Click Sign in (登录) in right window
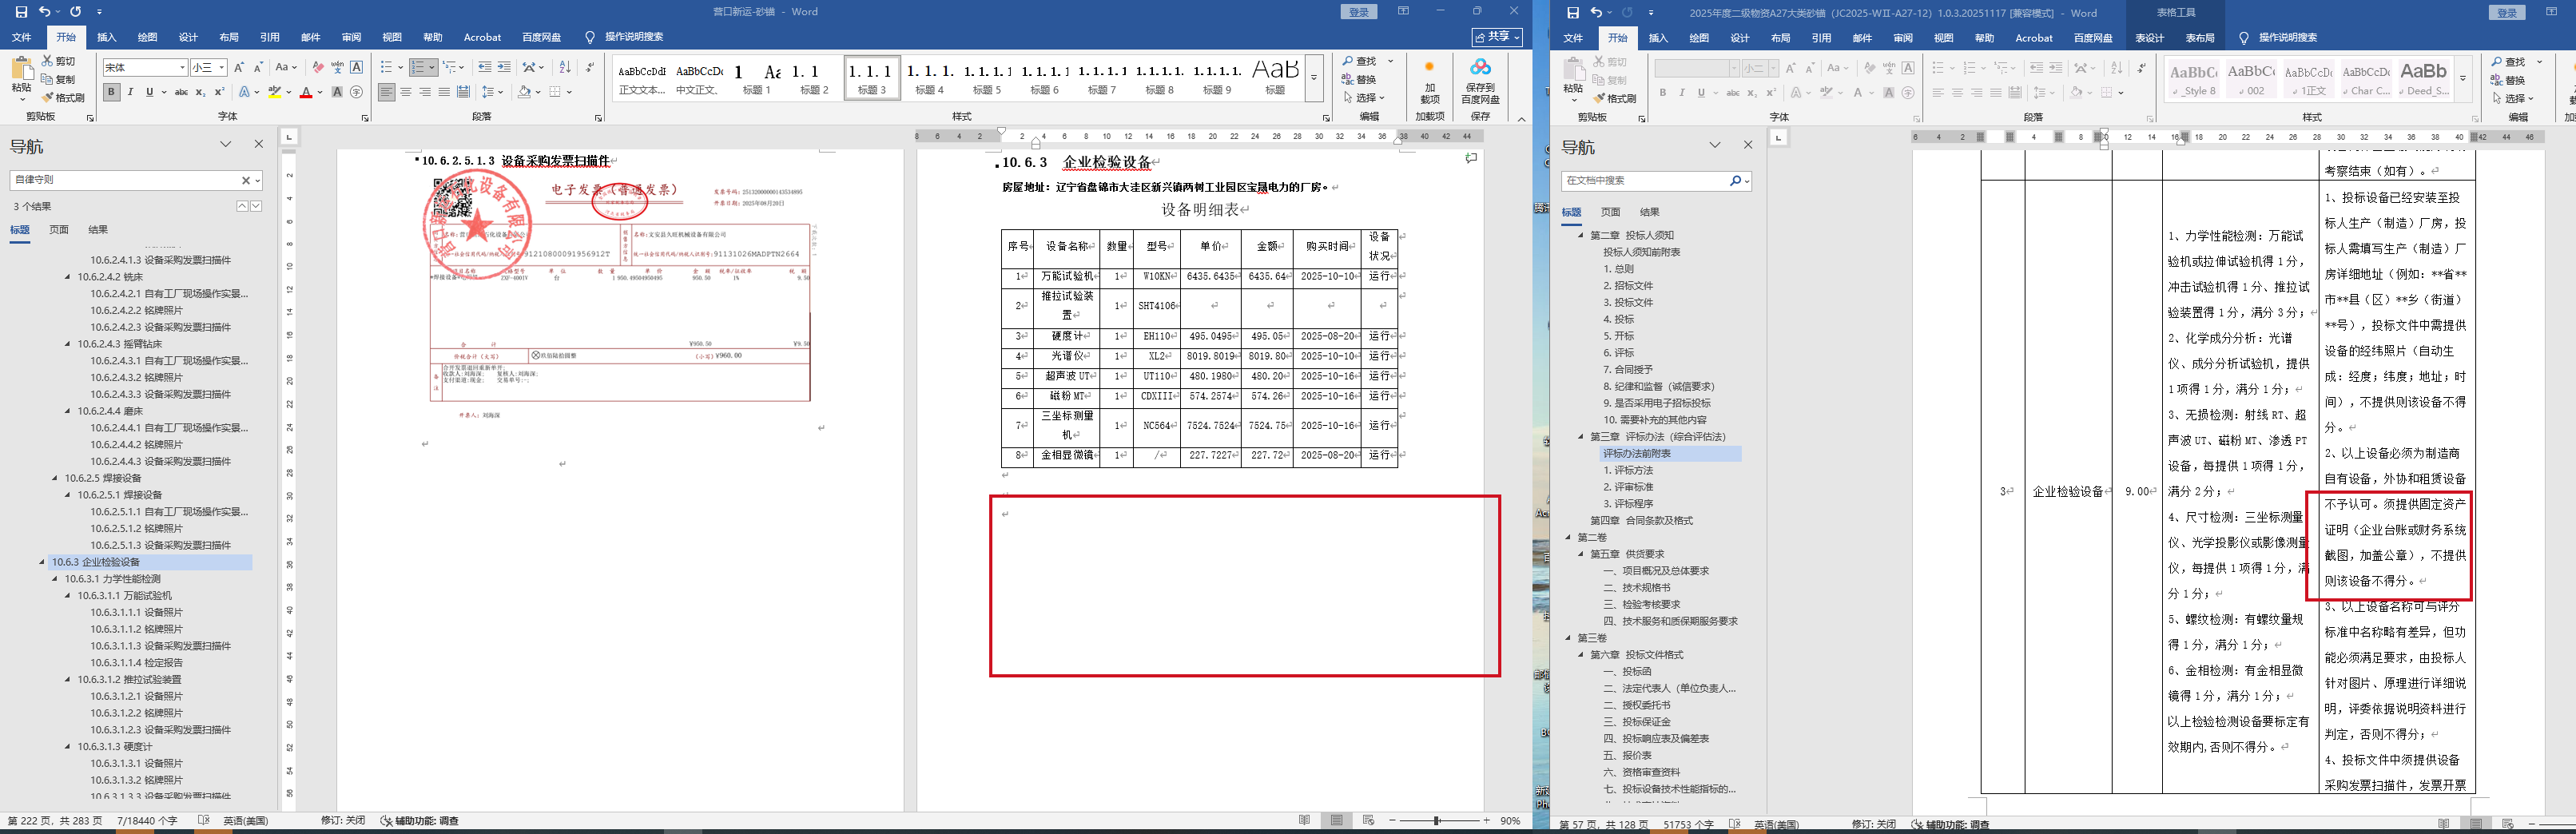The width and height of the screenshot is (2576, 834). tap(2506, 13)
